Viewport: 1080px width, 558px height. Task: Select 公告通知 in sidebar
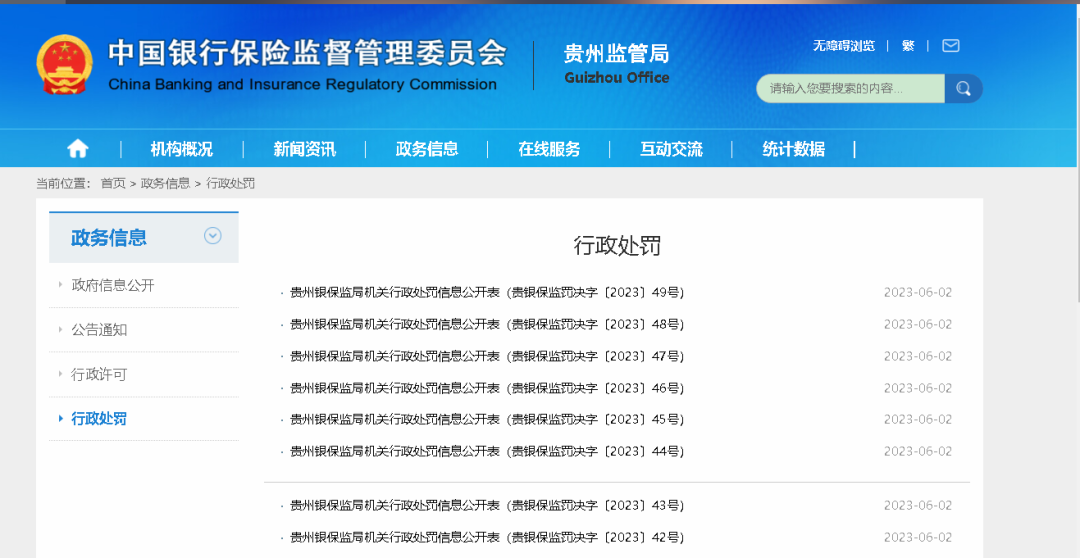coord(99,330)
